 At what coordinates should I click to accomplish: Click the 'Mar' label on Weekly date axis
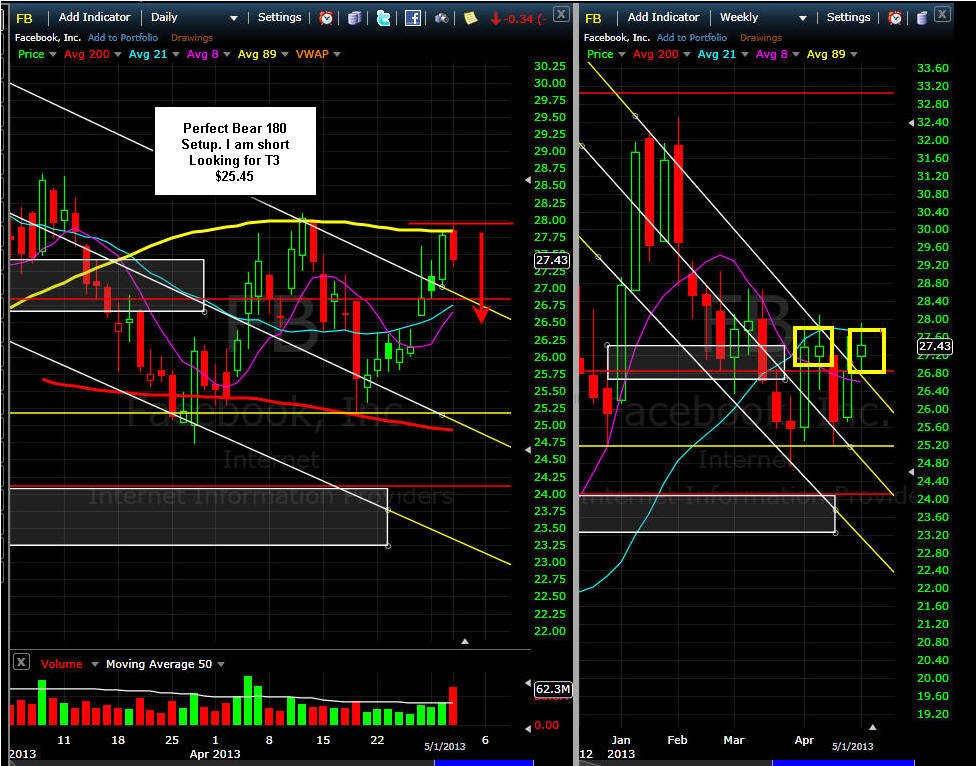[734, 740]
